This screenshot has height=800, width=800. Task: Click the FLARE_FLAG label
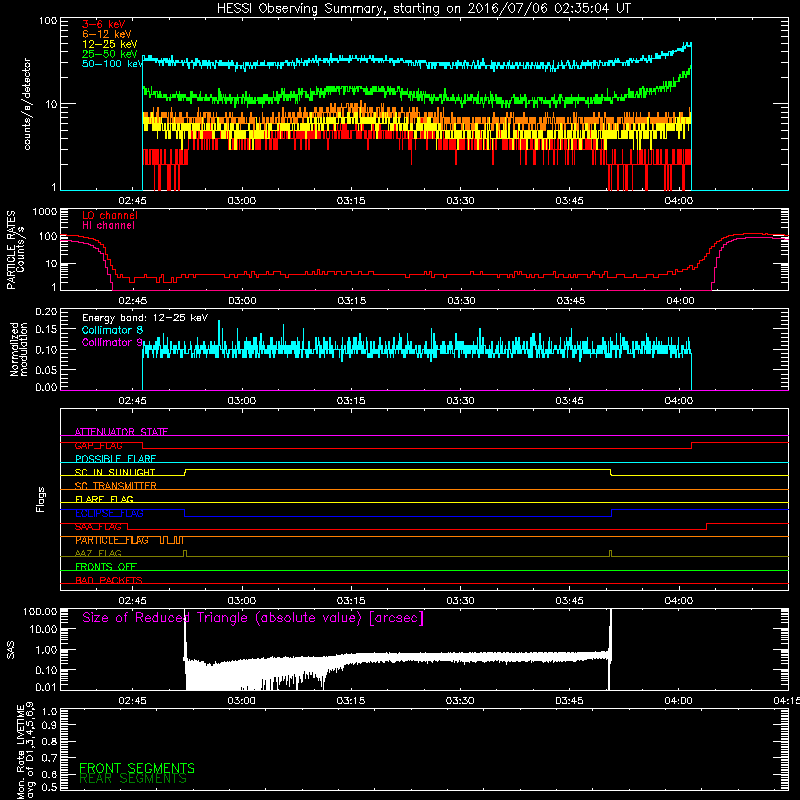pos(104,499)
